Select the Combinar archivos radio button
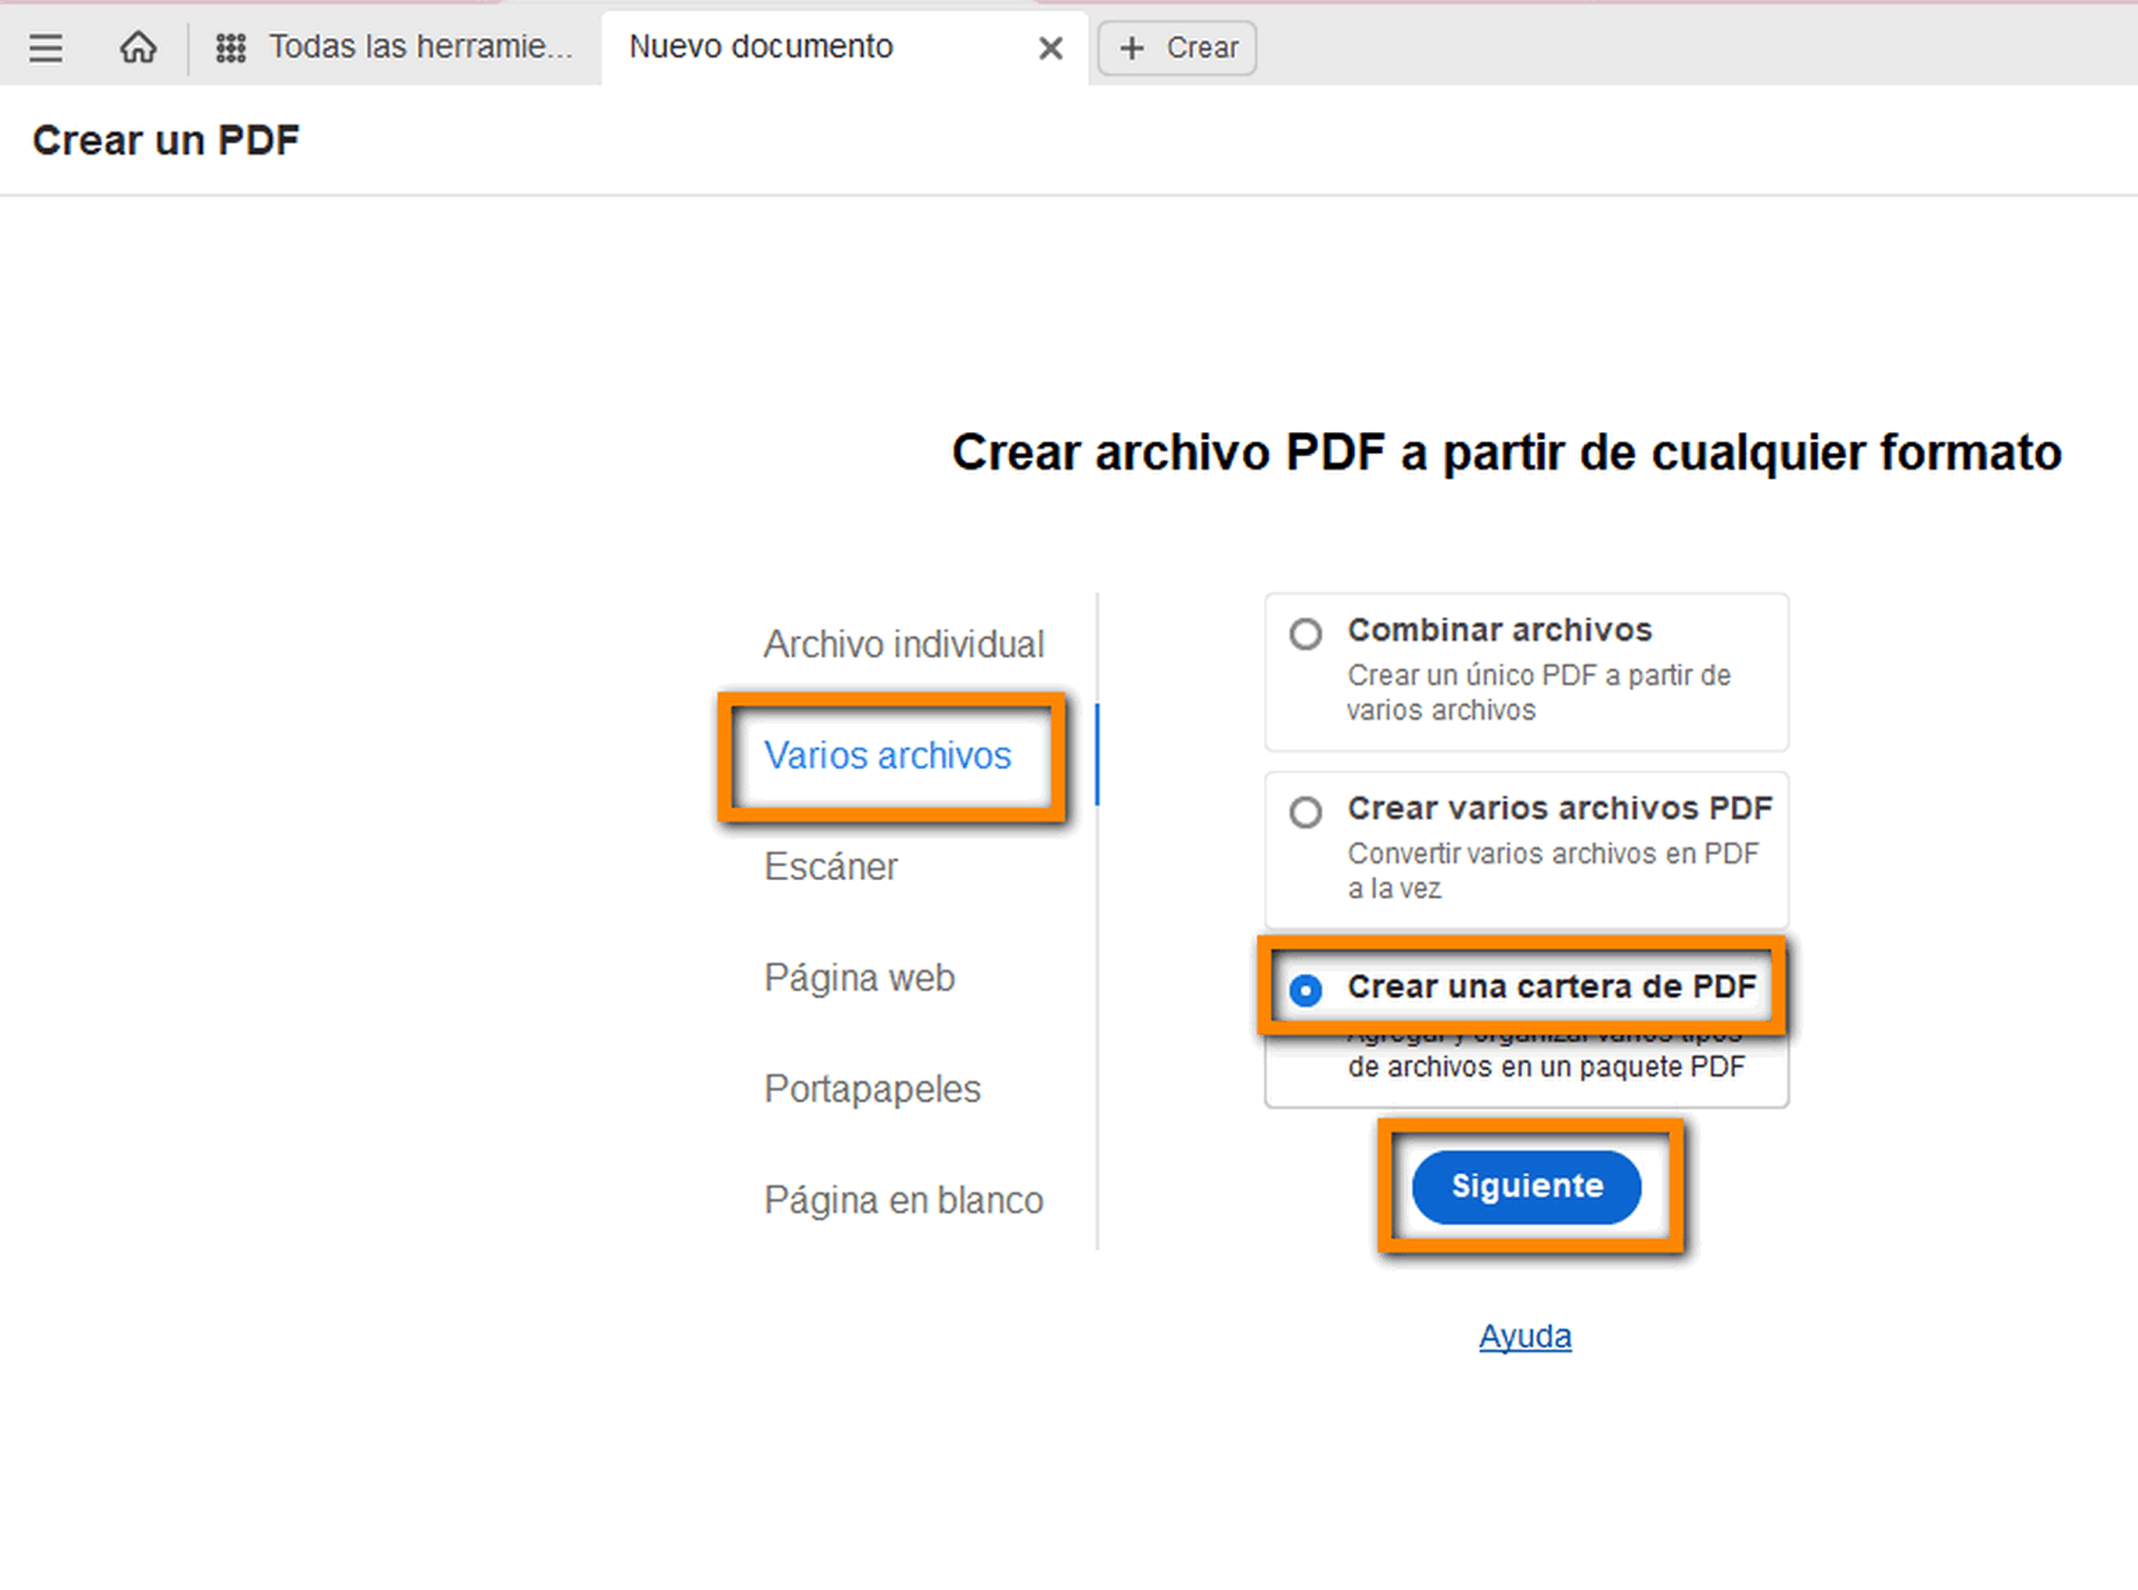Viewport: 2138px width, 1590px height. (1305, 634)
